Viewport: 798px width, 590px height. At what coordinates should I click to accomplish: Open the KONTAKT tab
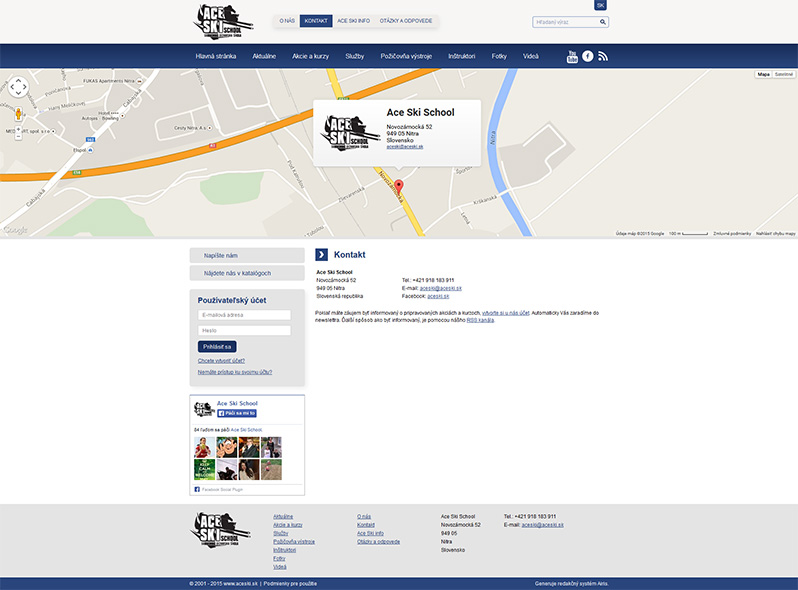pyautogui.click(x=316, y=21)
